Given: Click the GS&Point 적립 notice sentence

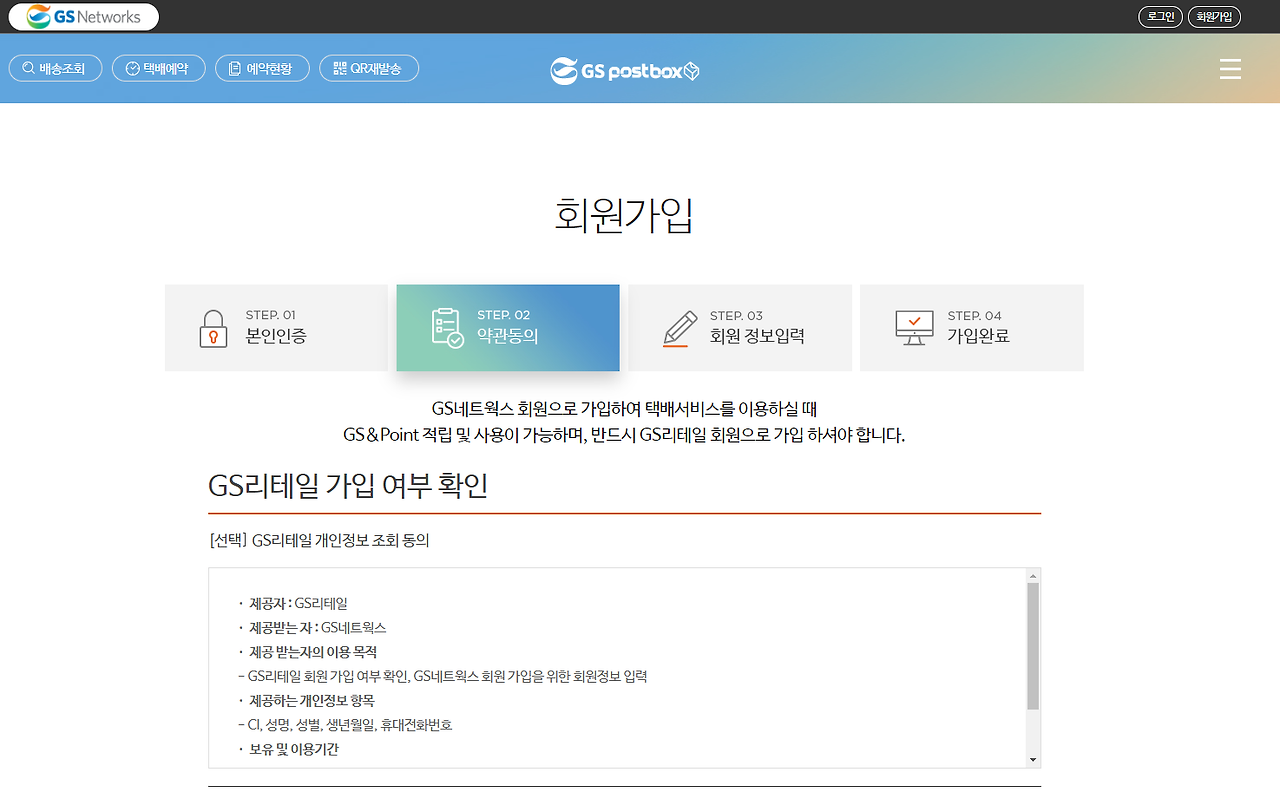Looking at the screenshot, I should point(624,436).
